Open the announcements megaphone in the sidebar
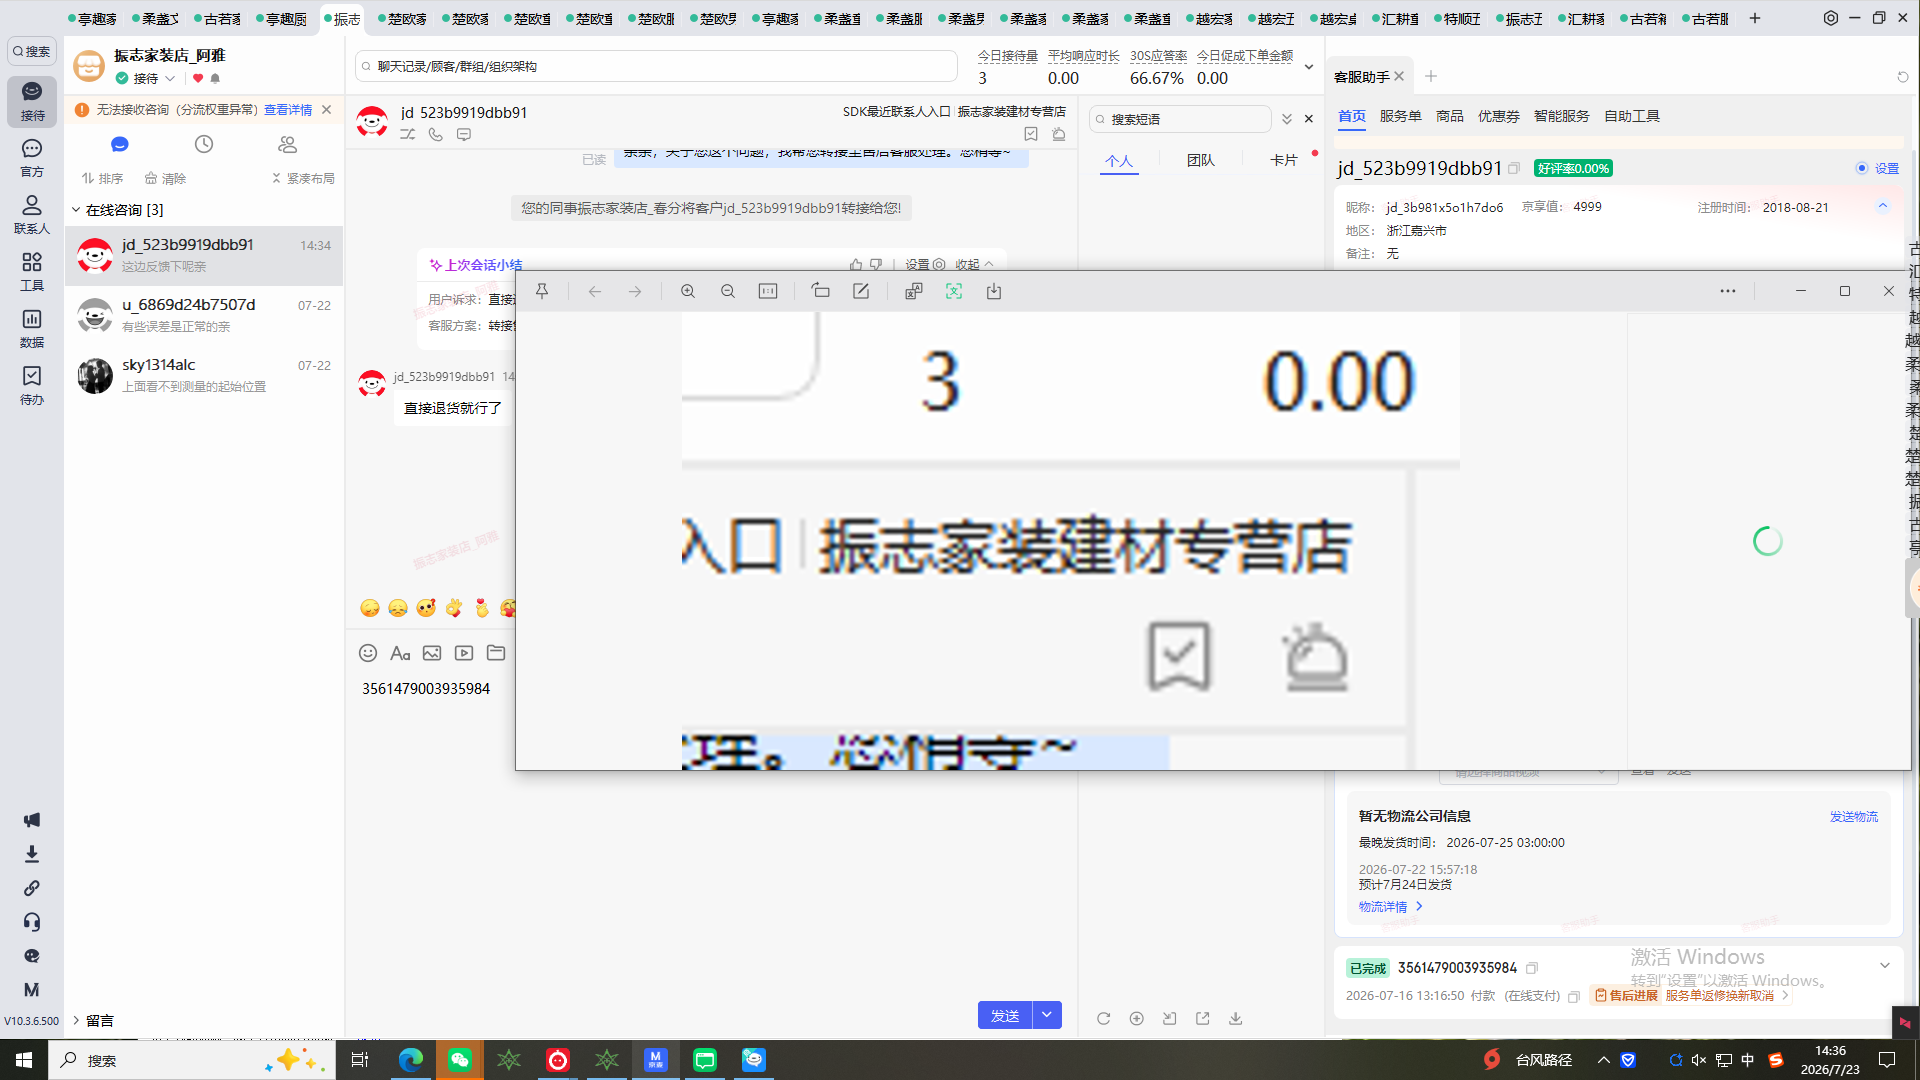The height and width of the screenshot is (1080, 1920). click(32, 820)
